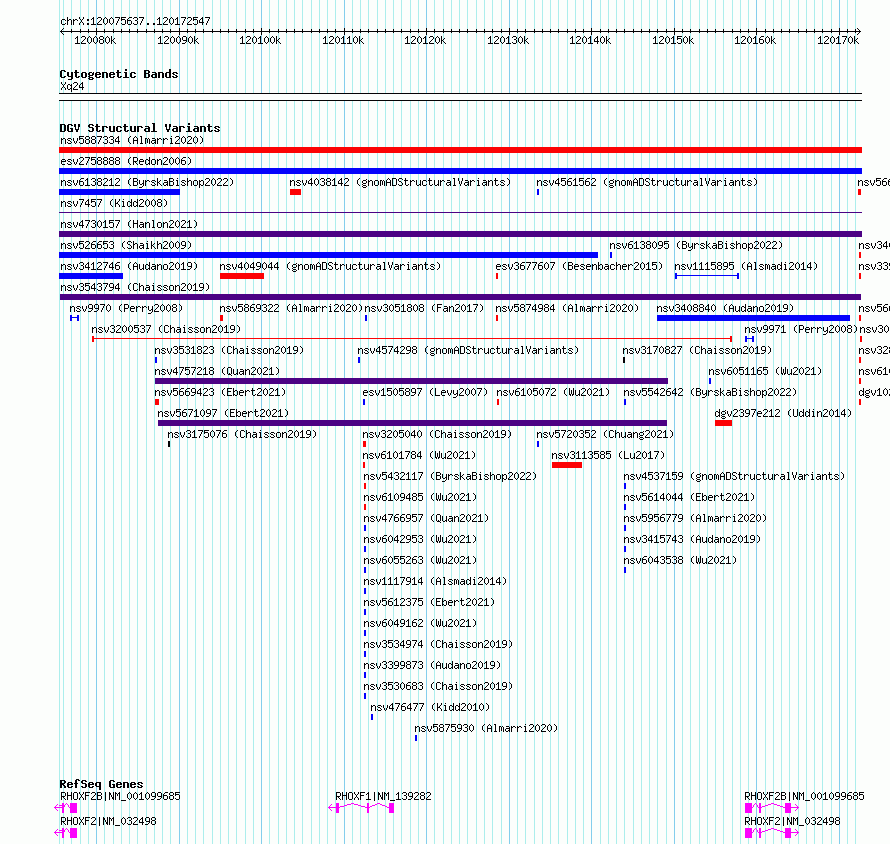
Task: Click the RHOXF1|NM_139282 gene glyph
Action: [361, 808]
